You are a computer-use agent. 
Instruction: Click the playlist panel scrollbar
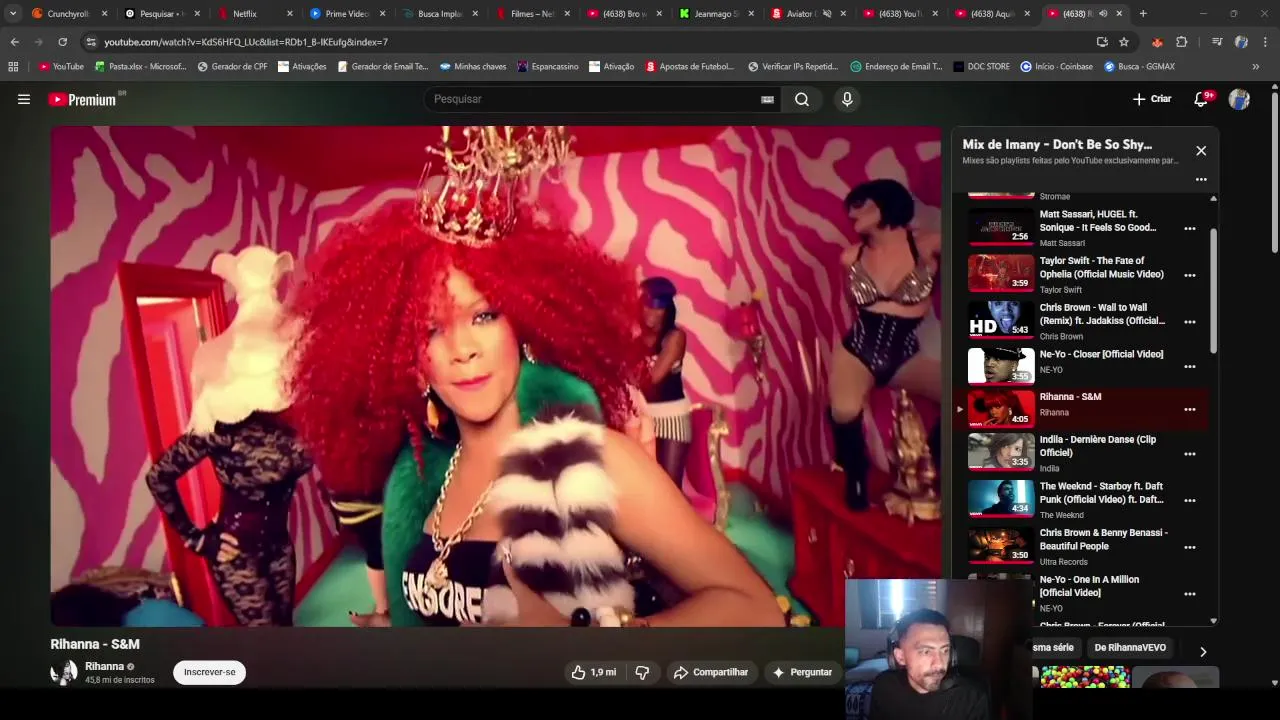point(1214,290)
